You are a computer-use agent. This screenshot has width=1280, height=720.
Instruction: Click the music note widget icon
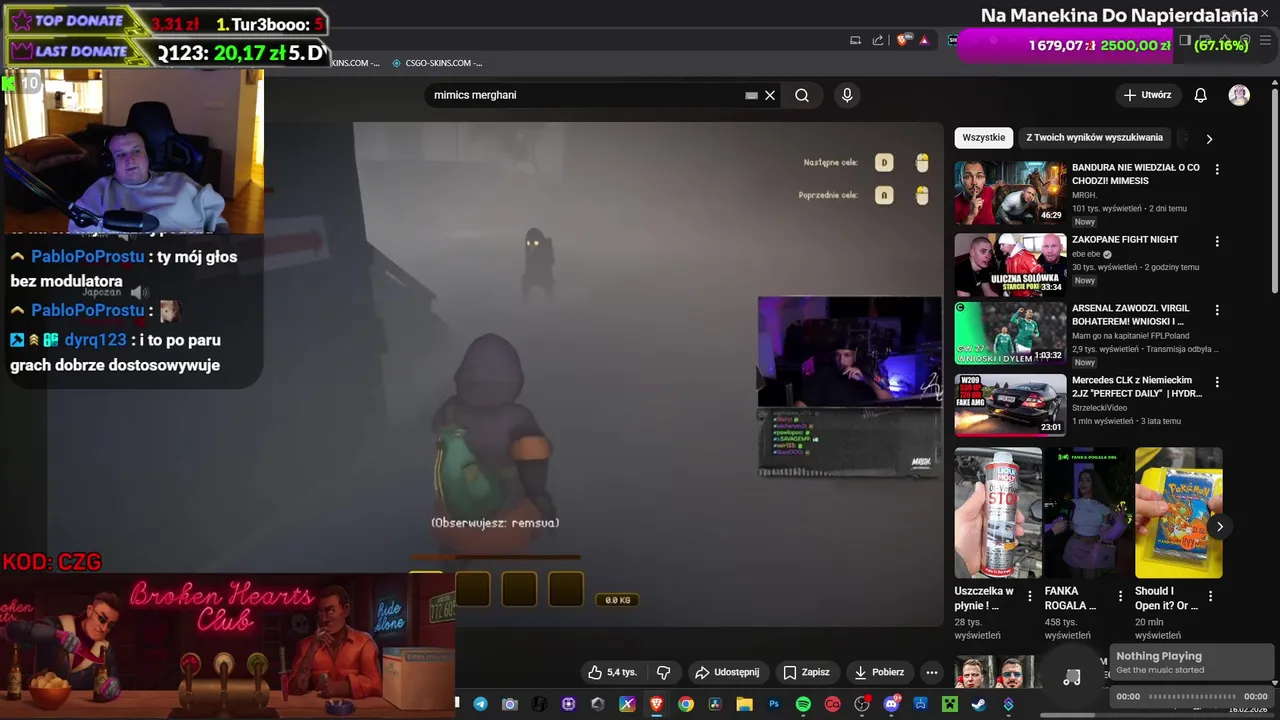1071,677
